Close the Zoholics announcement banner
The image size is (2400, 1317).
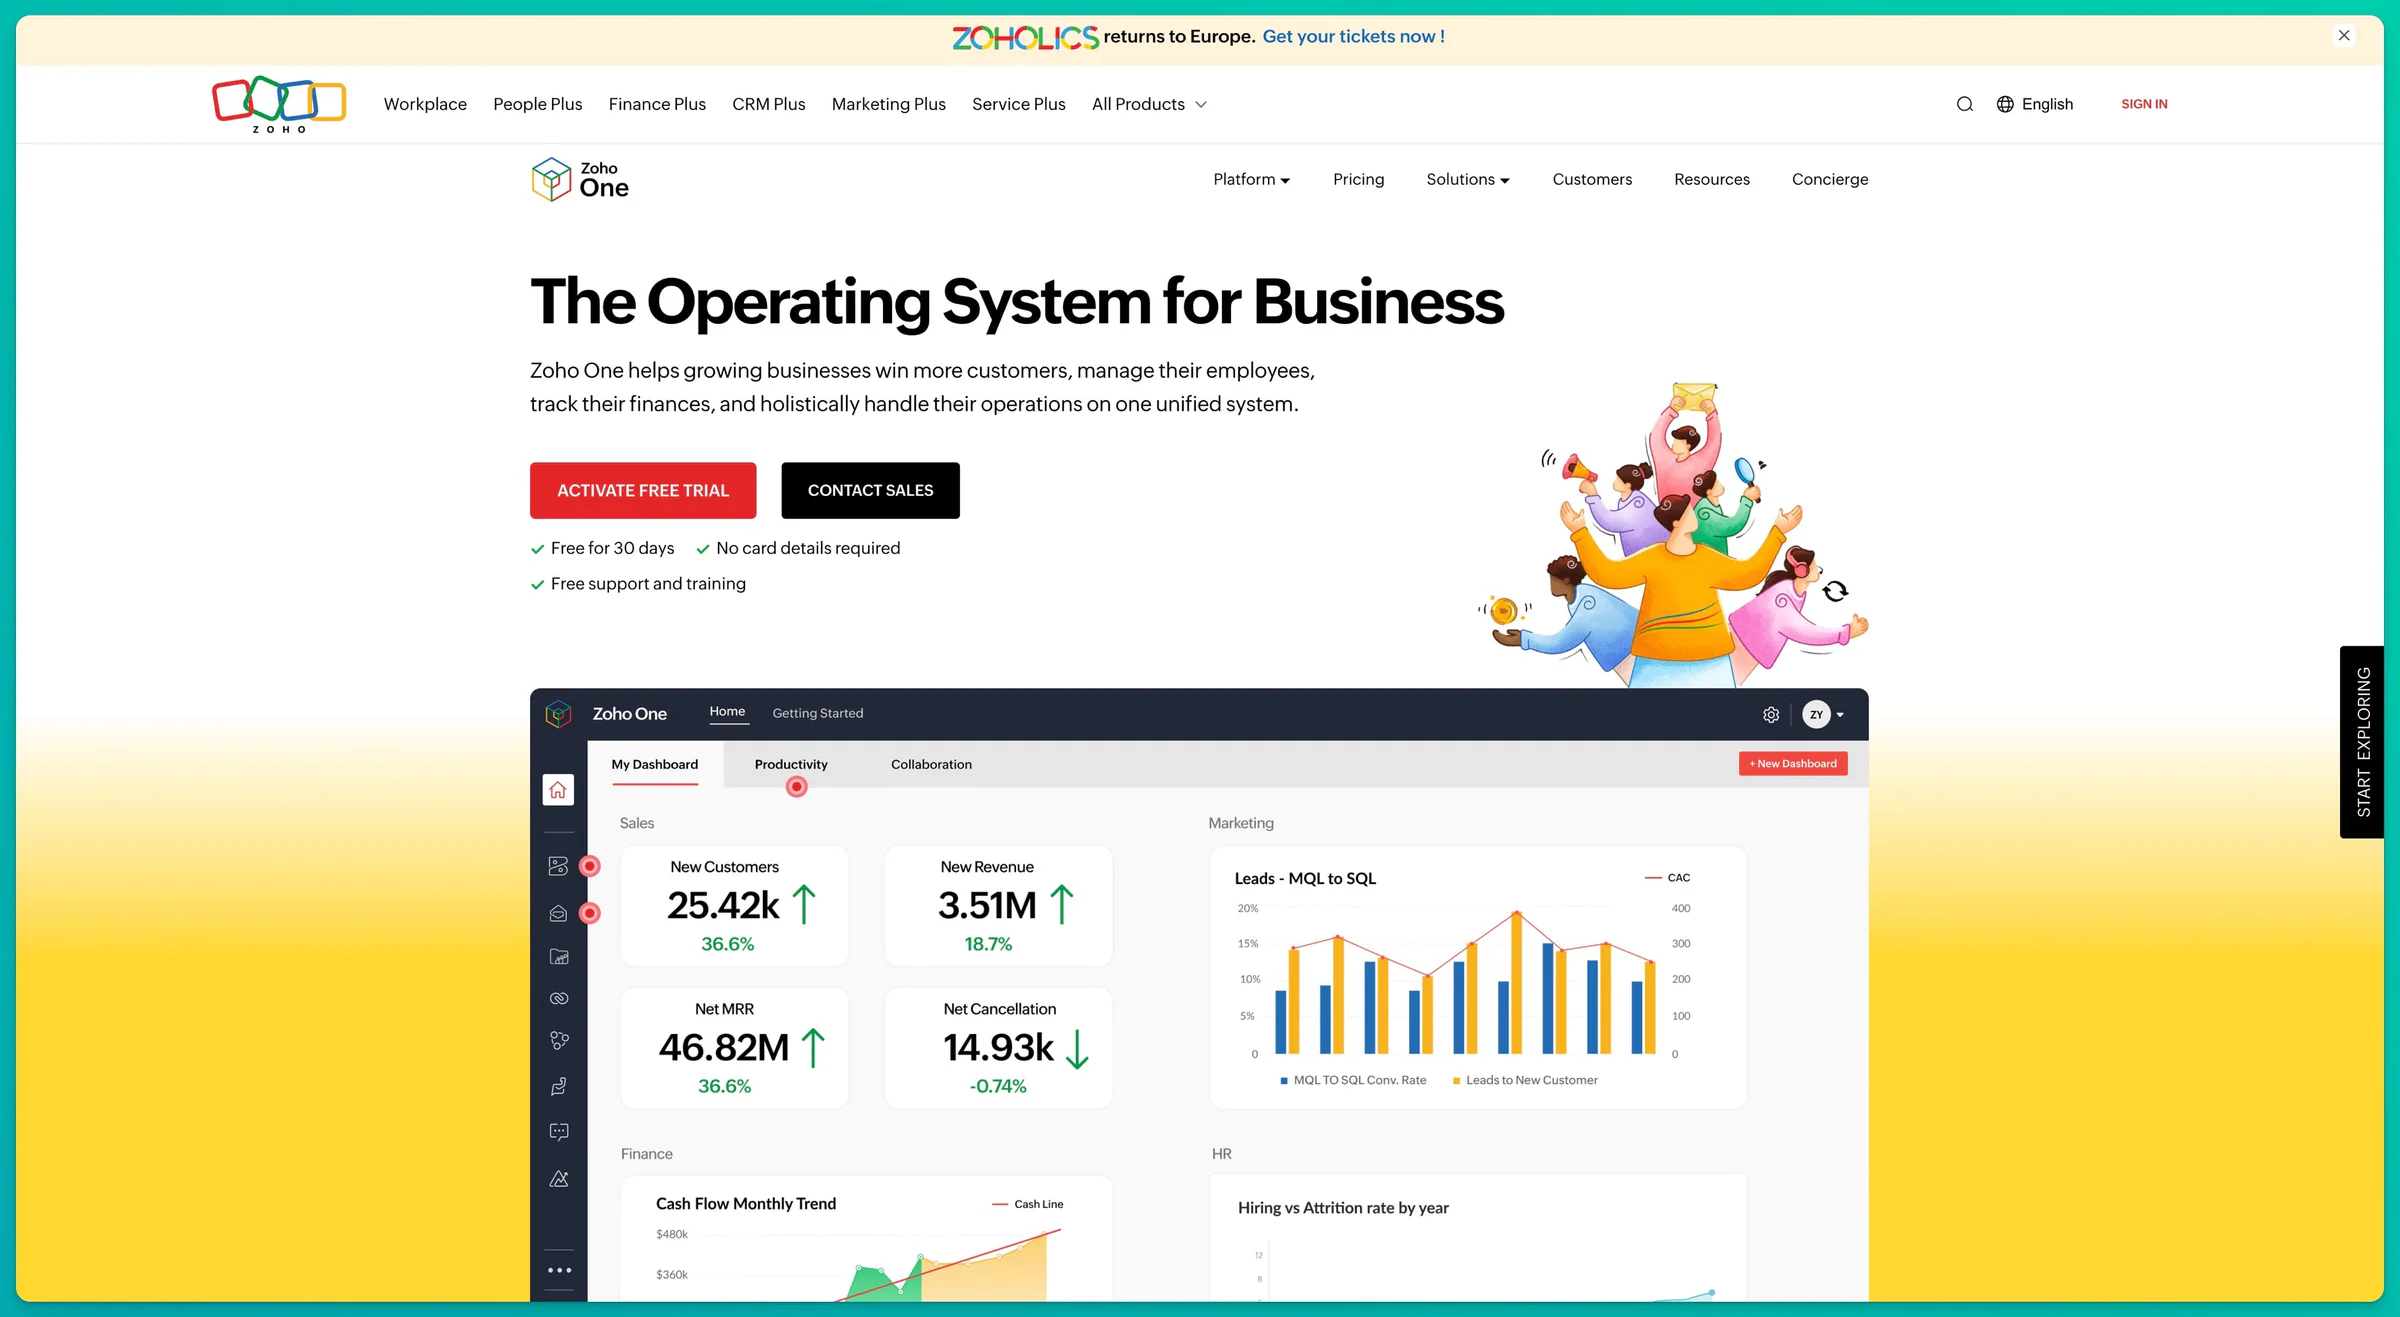(x=2344, y=36)
